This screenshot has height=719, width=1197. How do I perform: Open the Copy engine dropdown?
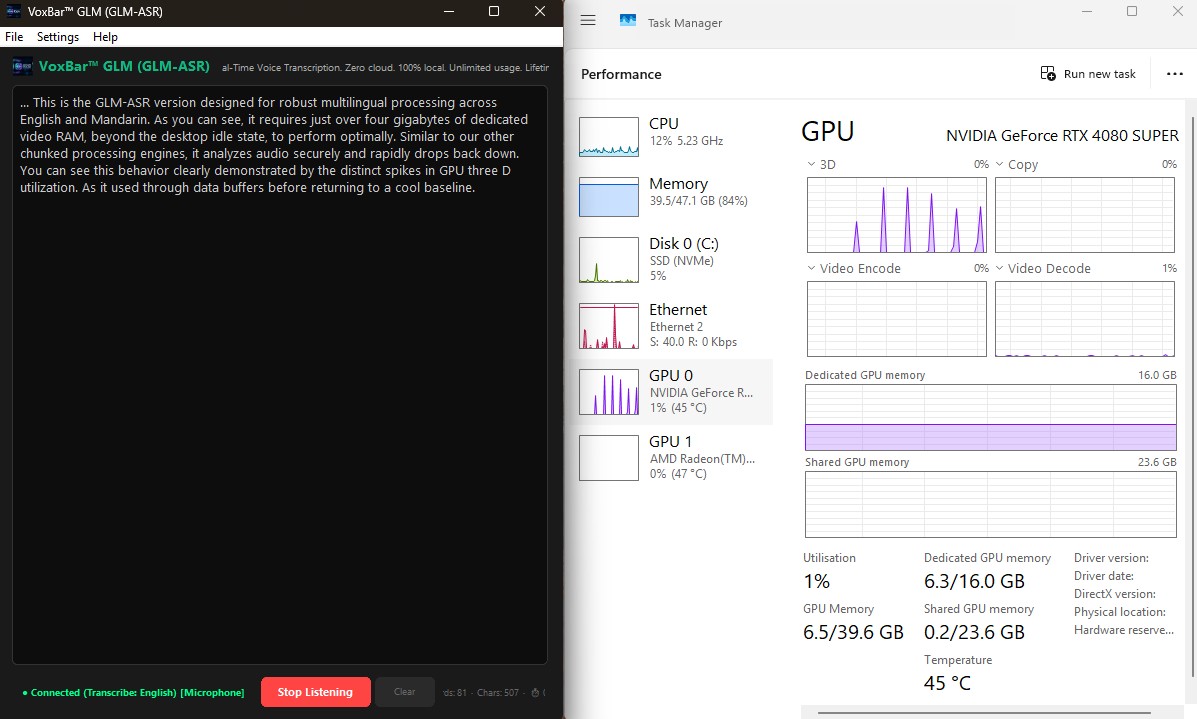(x=1000, y=163)
